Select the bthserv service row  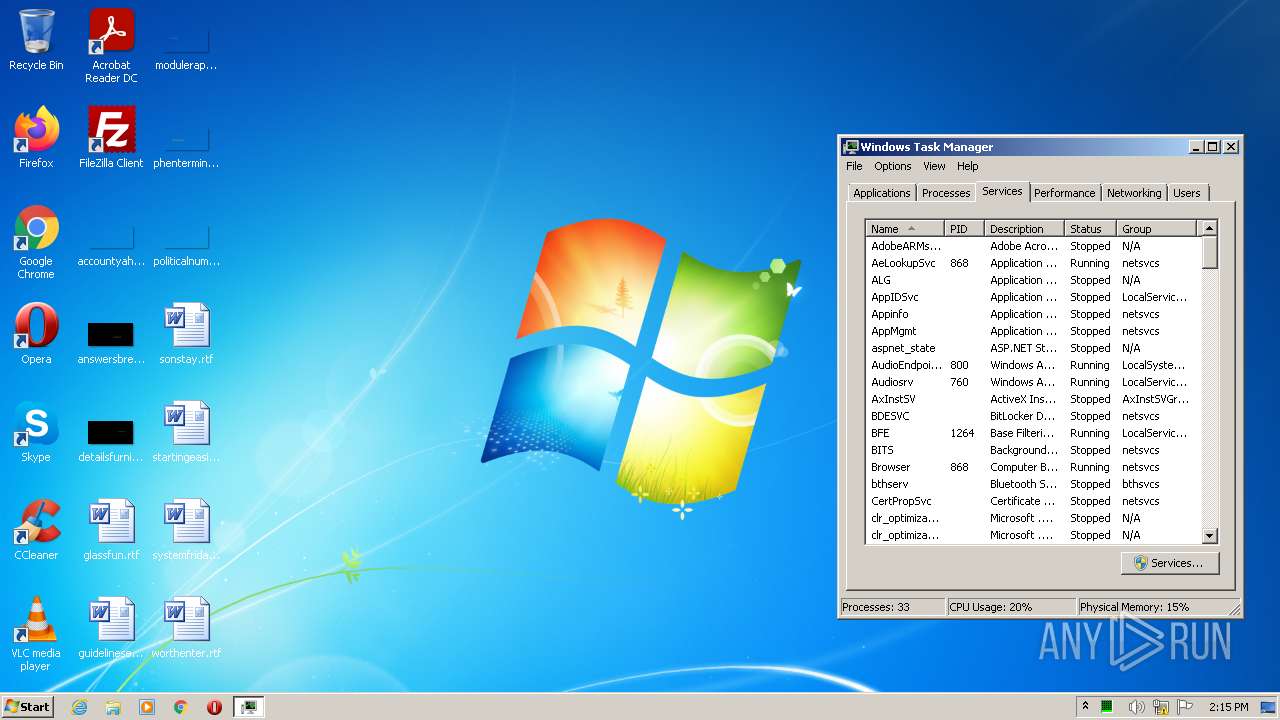coord(1032,484)
